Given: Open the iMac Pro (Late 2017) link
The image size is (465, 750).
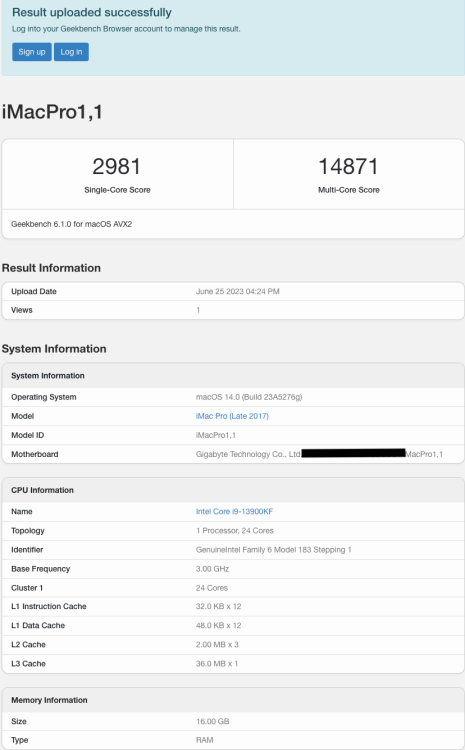Looking at the screenshot, I should click(232, 416).
